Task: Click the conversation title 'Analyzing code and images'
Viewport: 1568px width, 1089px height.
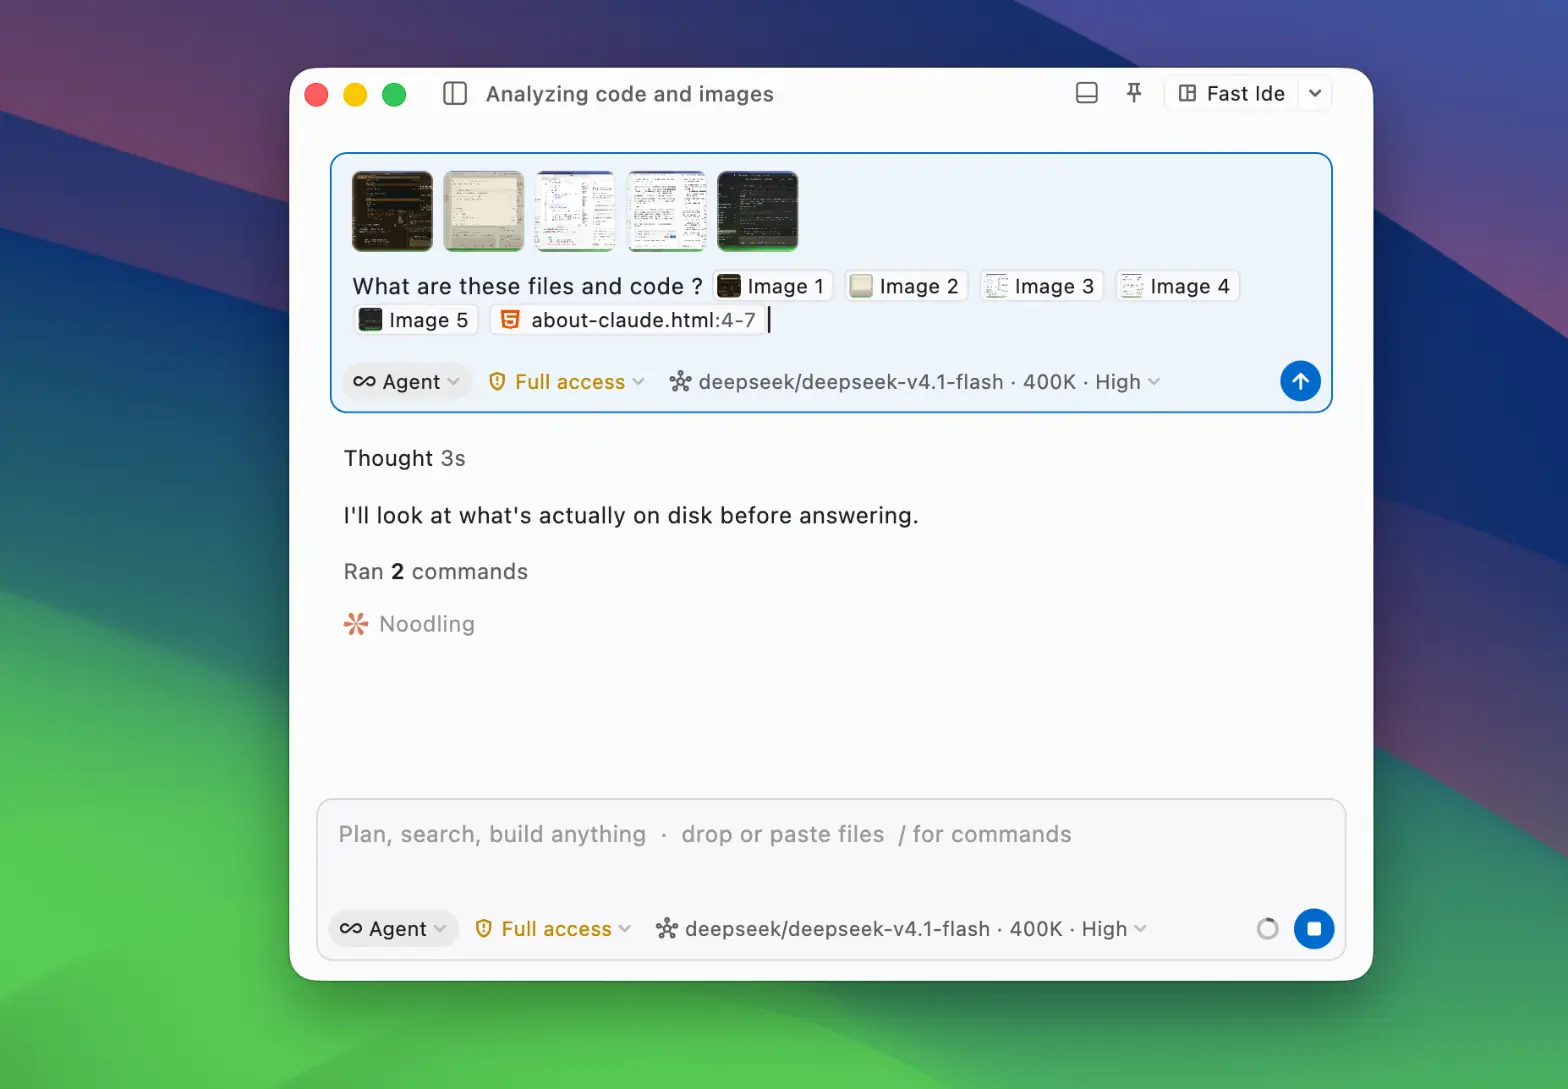Action: (630, 94)
